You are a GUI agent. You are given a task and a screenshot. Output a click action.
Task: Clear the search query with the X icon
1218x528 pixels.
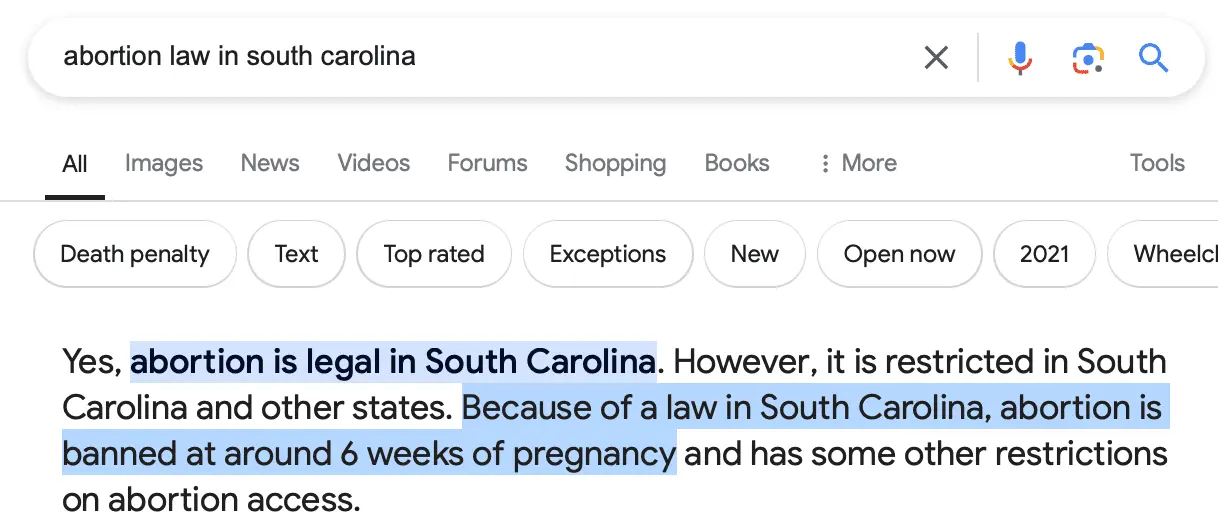click(936, 58)
